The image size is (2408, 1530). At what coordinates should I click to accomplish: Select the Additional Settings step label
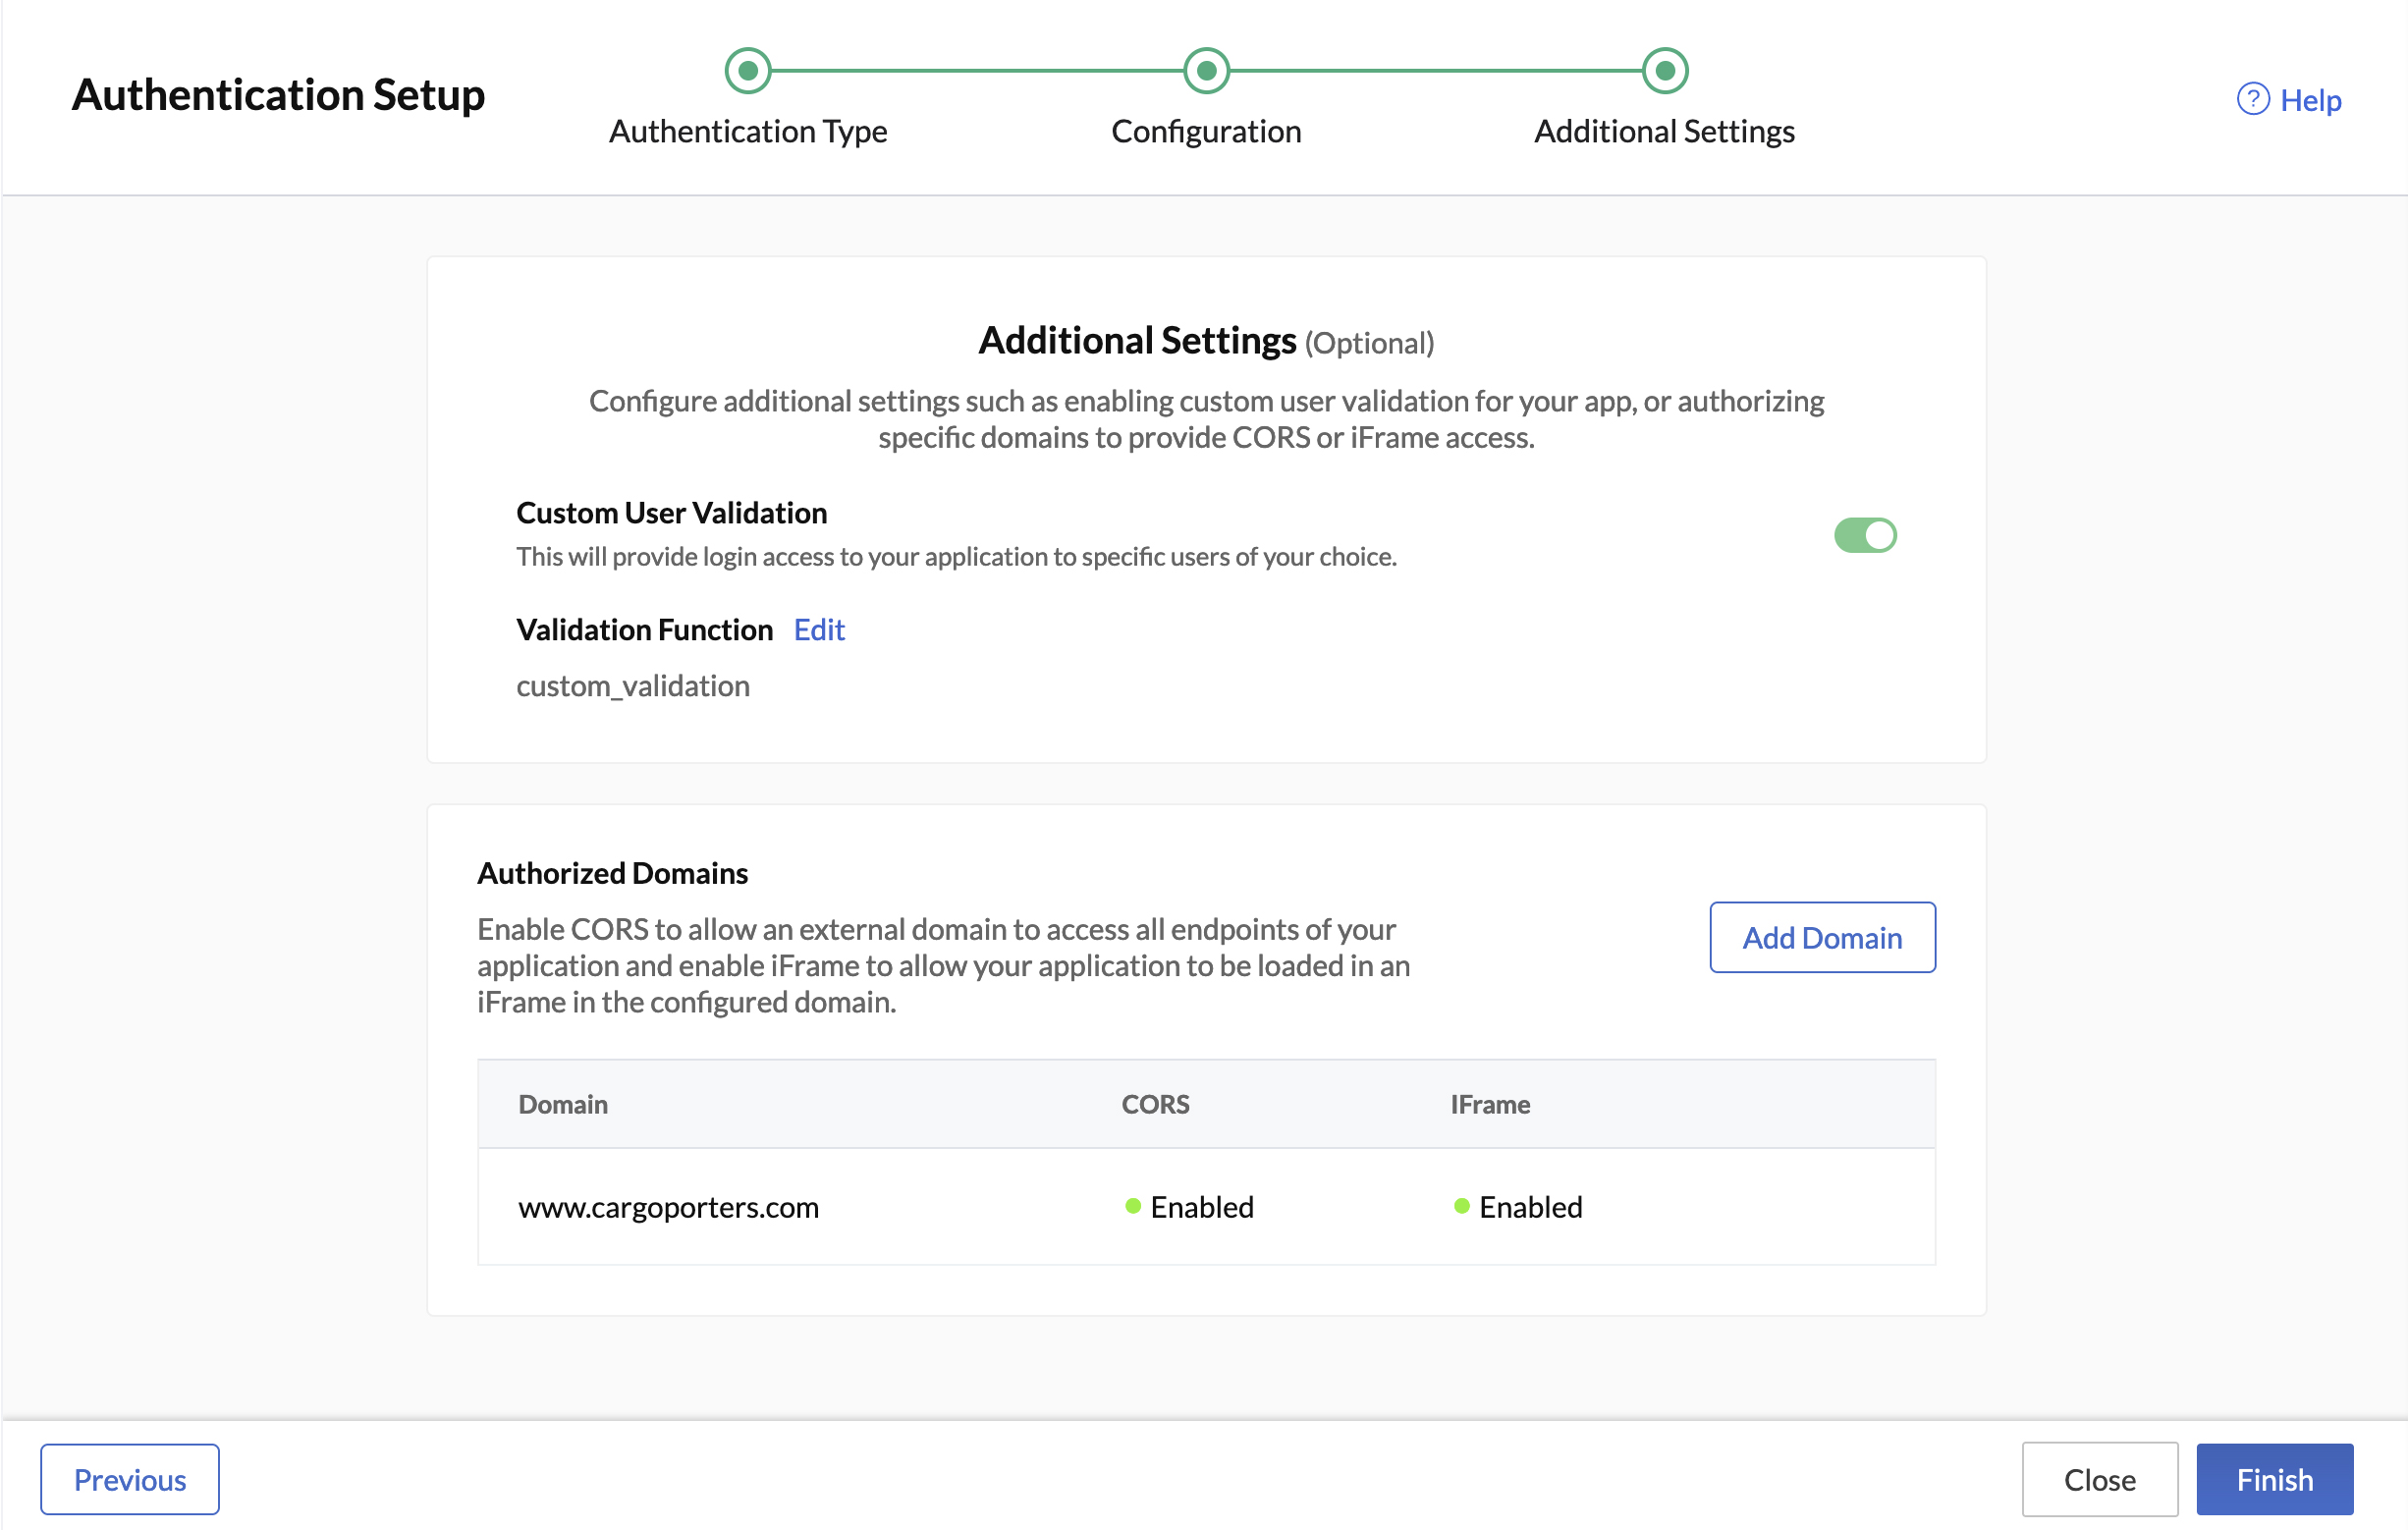click(1664, 131)
